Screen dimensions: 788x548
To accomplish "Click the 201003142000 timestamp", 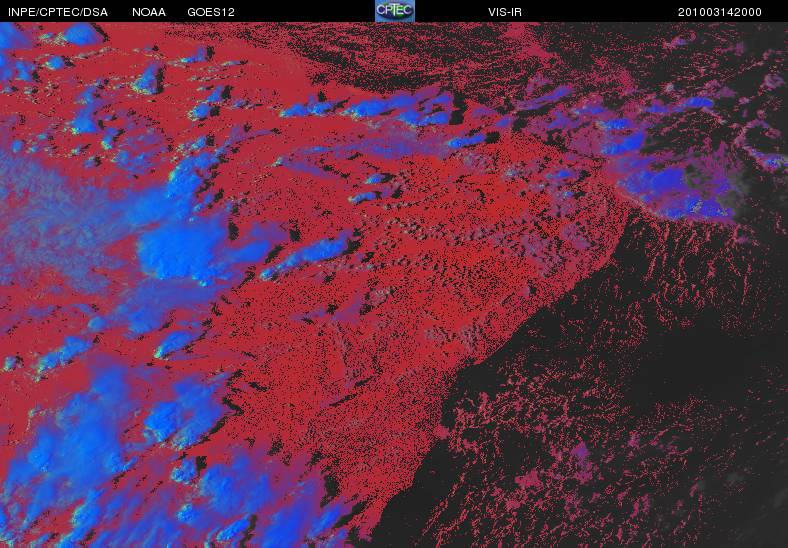I will 720,12.
